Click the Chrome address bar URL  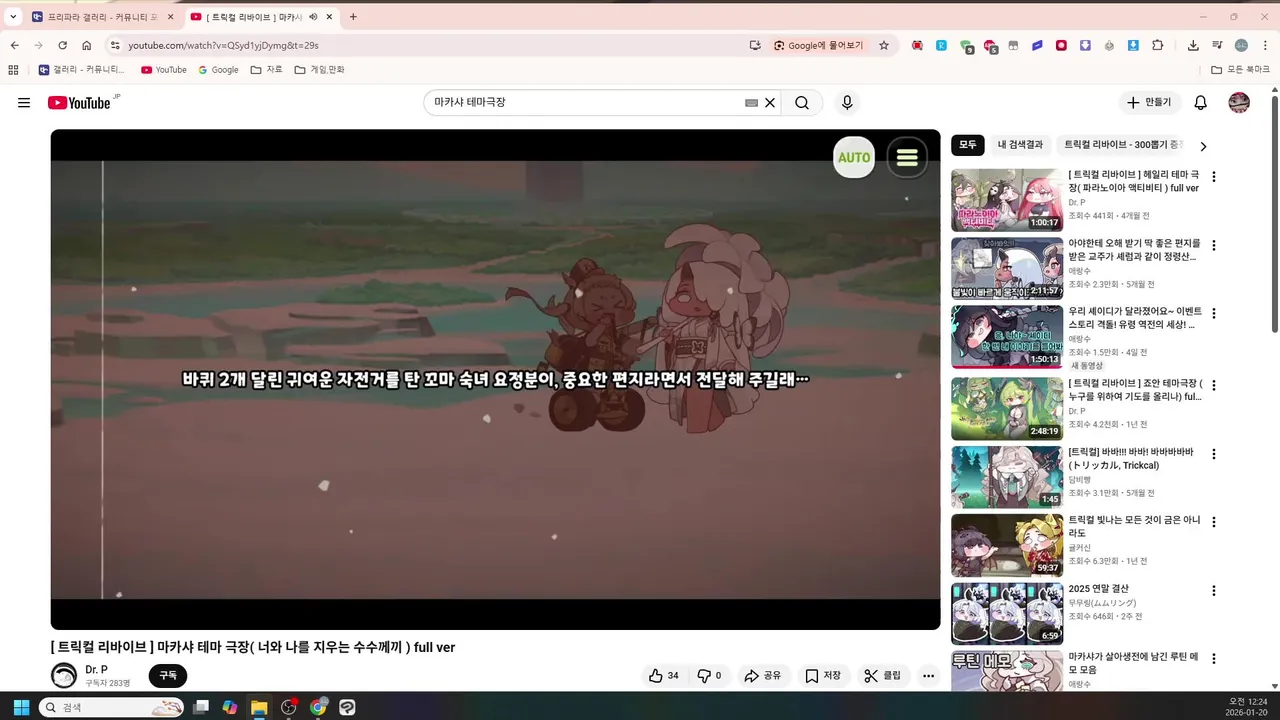[x=223, y=45]
